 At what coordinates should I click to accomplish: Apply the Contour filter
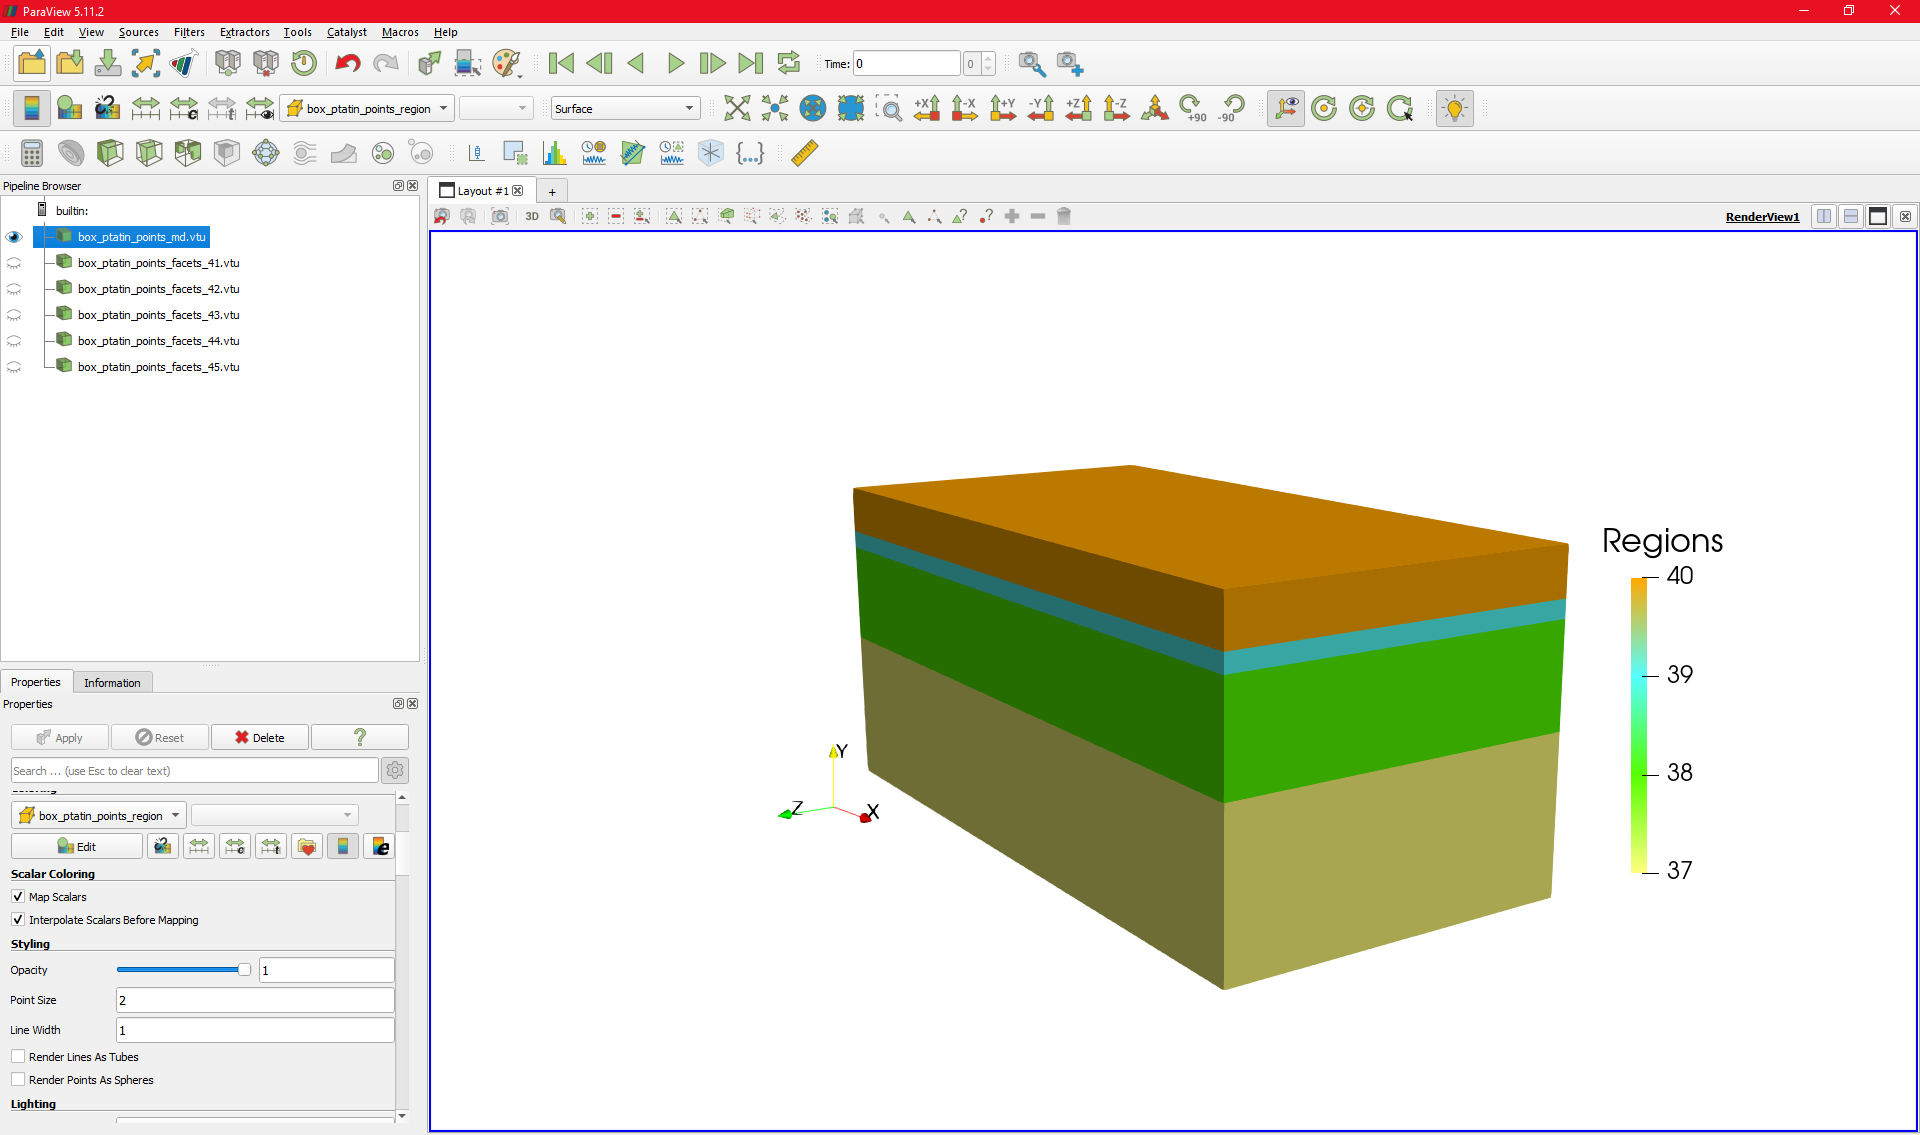click(71, 153)
